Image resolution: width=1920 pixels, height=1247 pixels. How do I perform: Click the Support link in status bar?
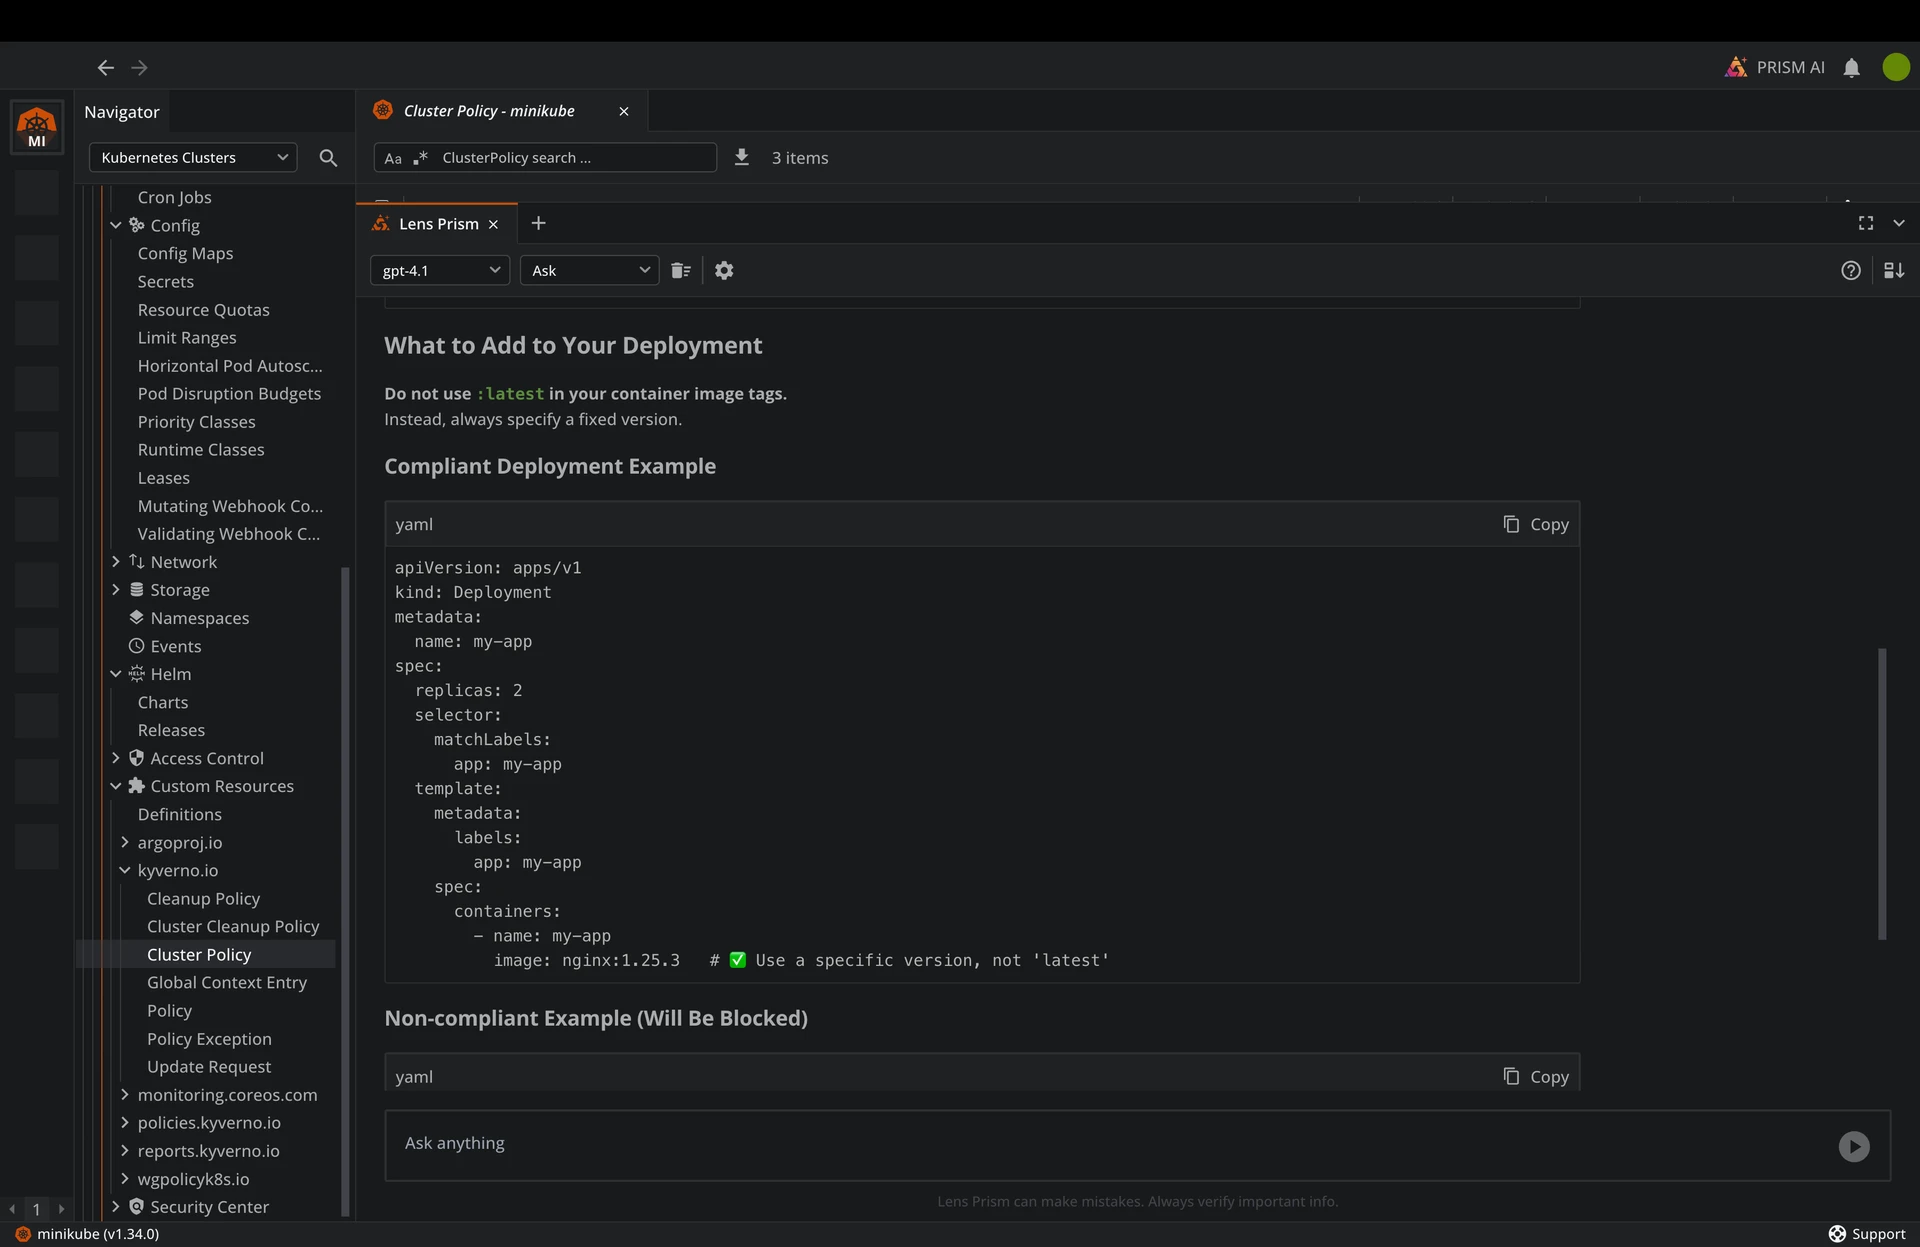[x=1867, y=1234]
